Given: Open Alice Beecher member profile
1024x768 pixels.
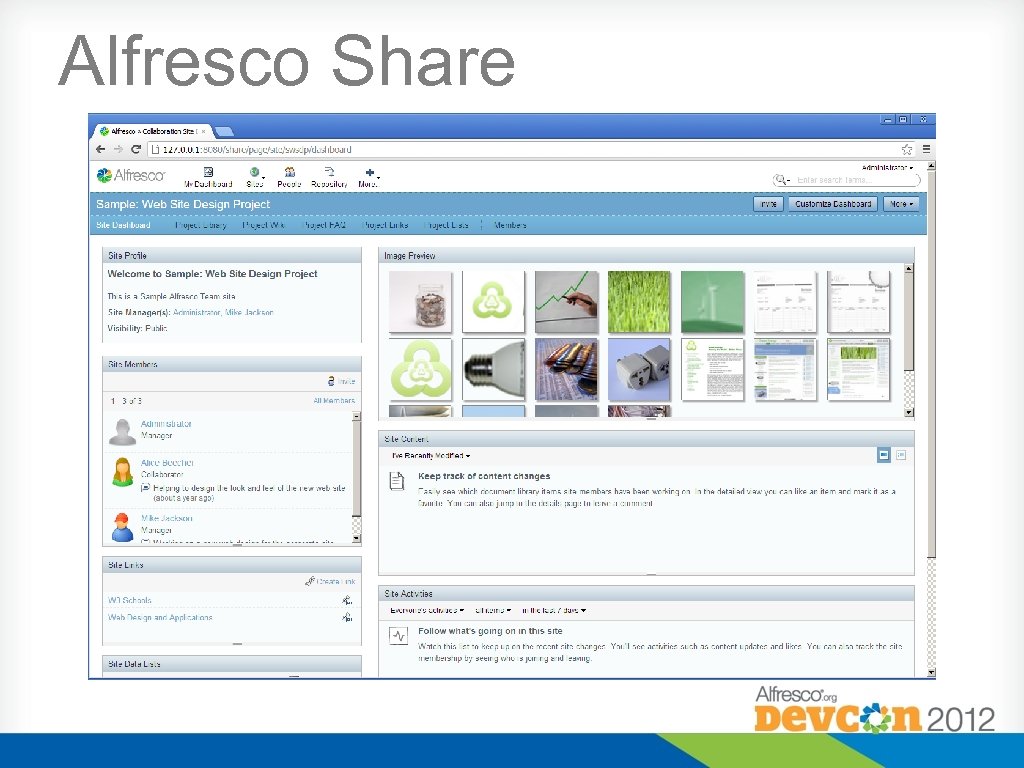Looking at the screenshot, I should 167,463.
